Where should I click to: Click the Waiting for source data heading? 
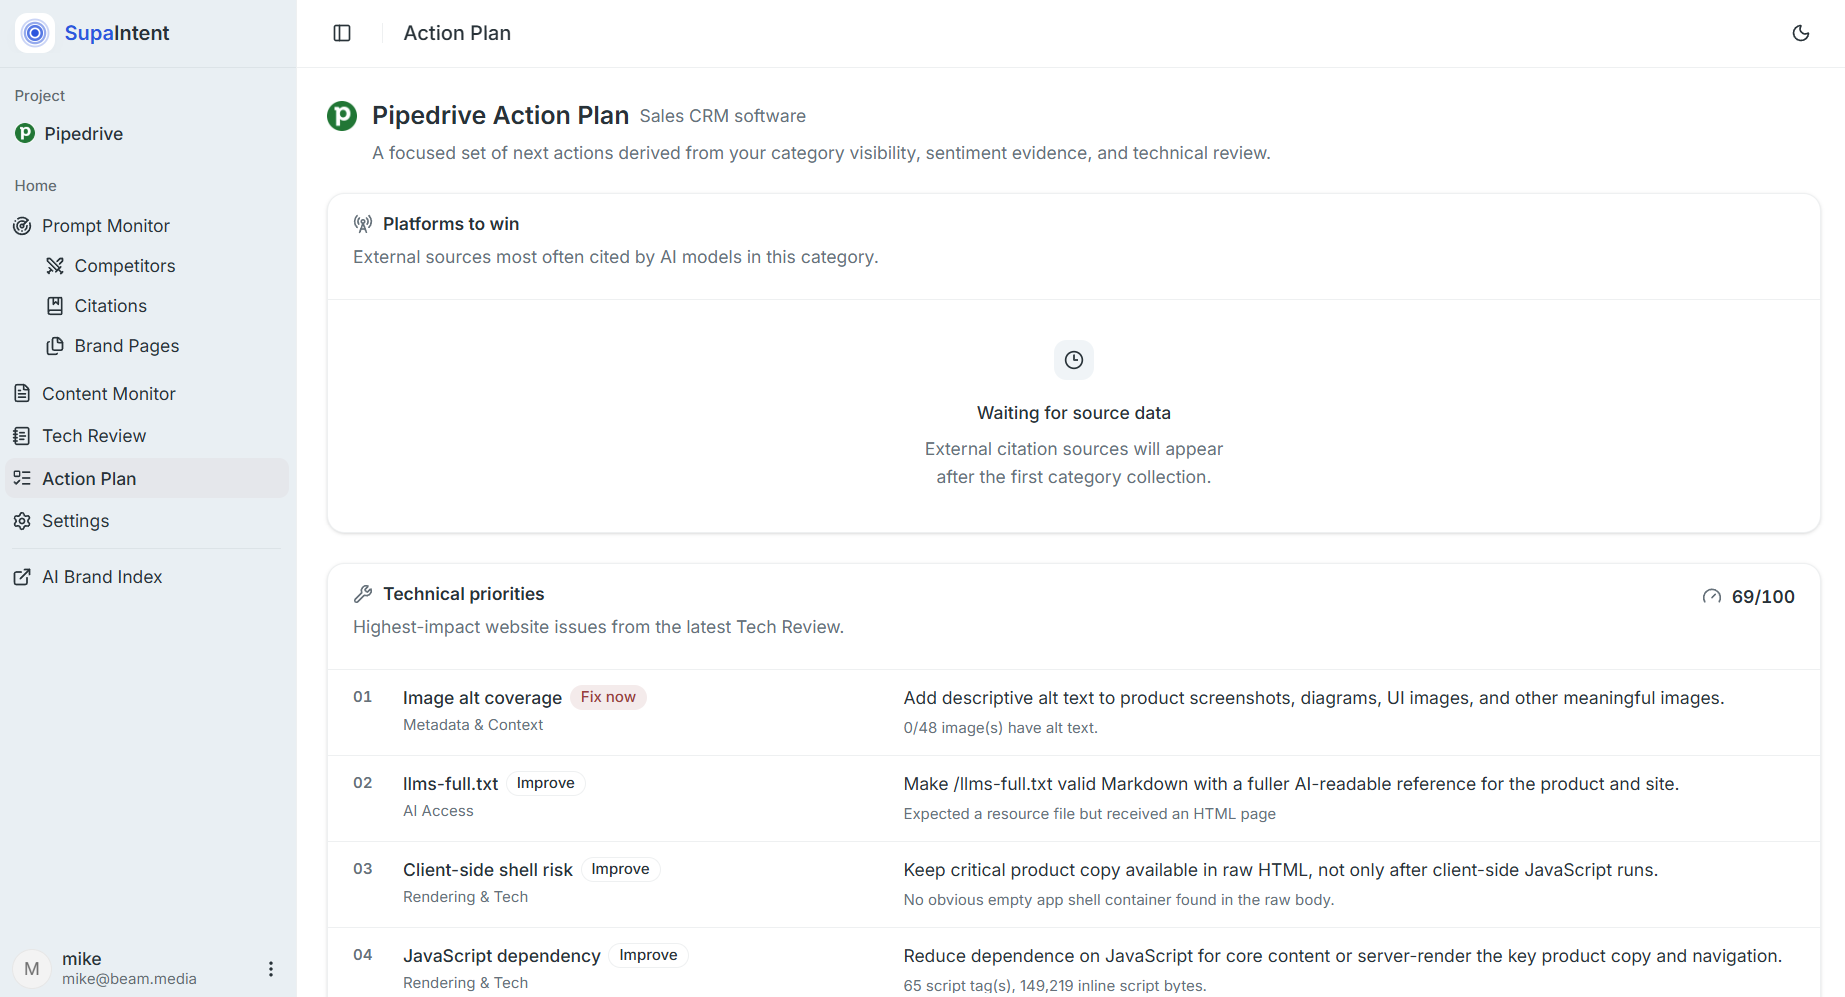pos(1074,413)
